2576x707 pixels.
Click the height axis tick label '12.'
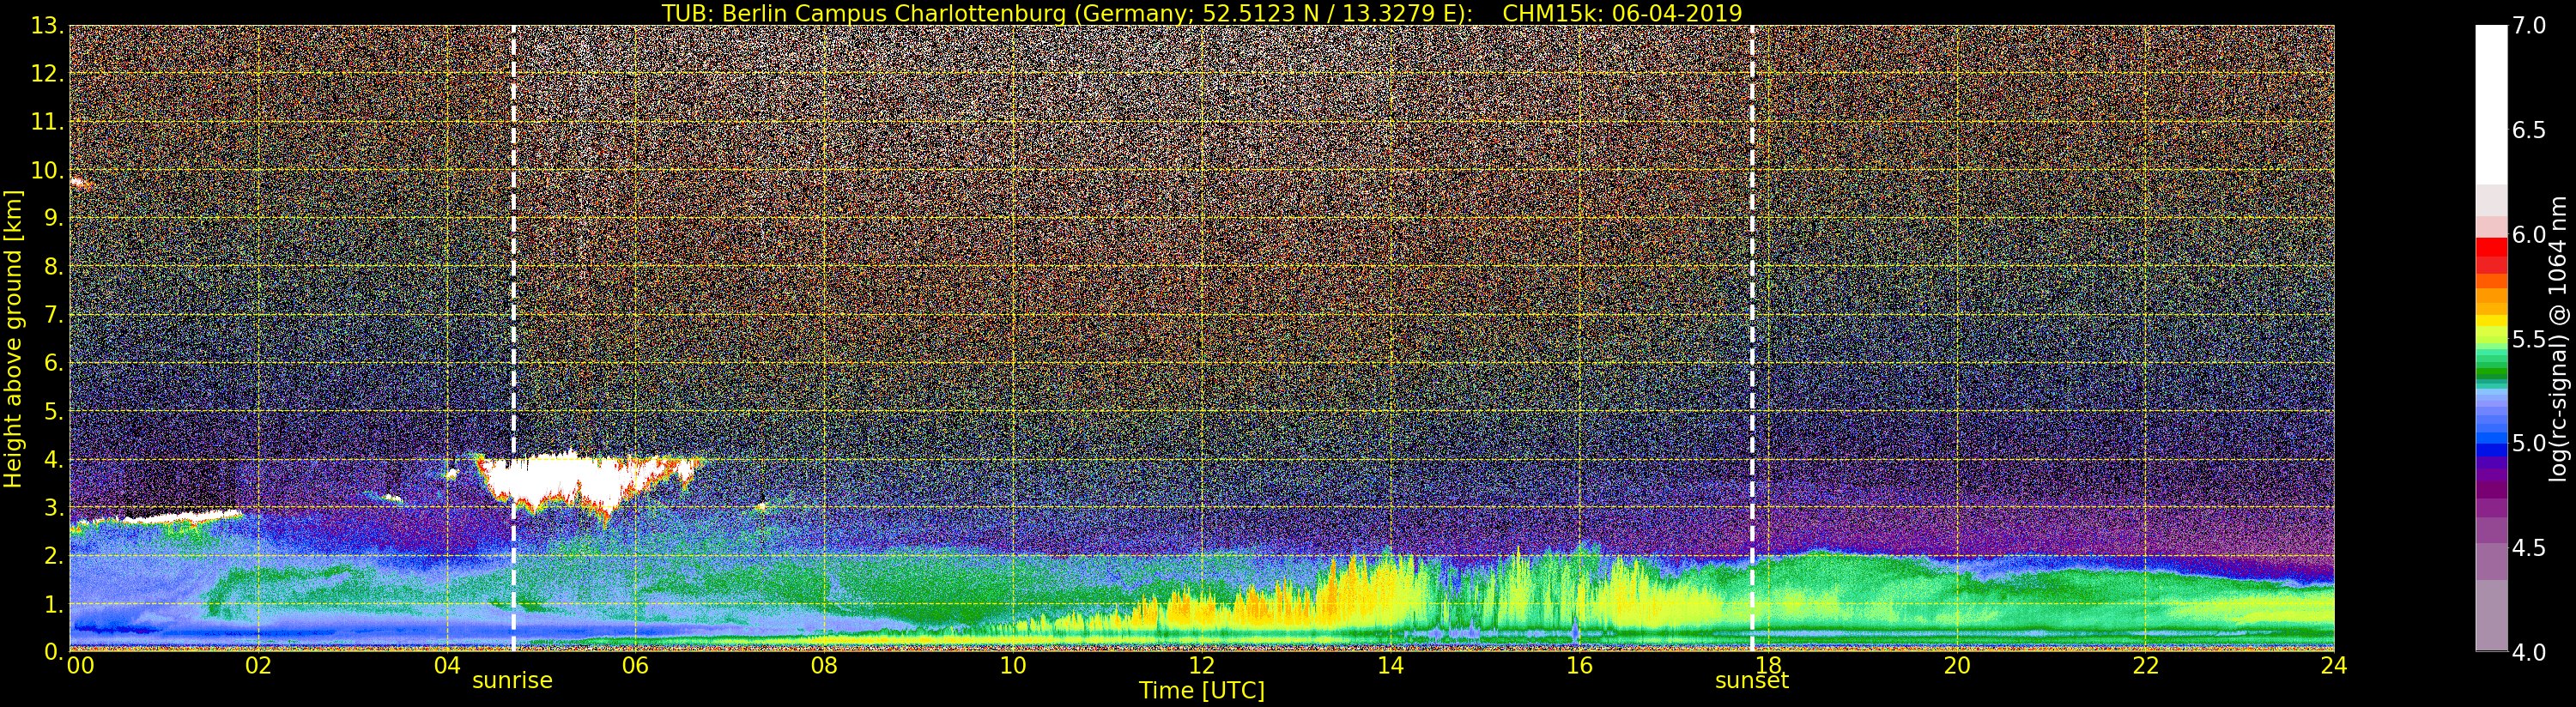pos(48,74)
